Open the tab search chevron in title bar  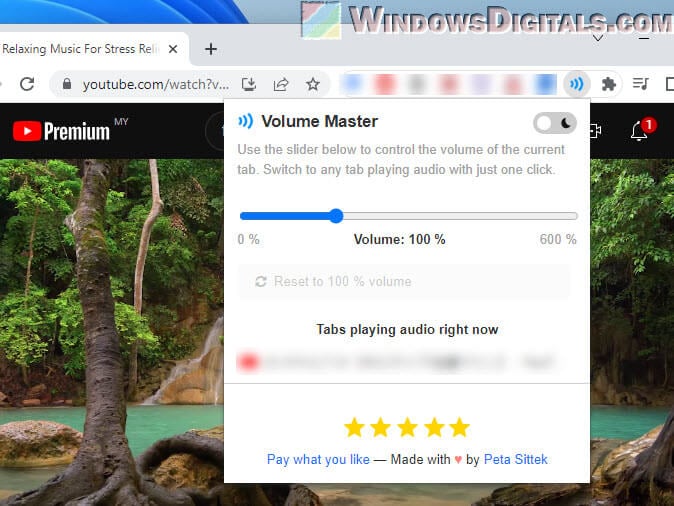click(597, 38)
